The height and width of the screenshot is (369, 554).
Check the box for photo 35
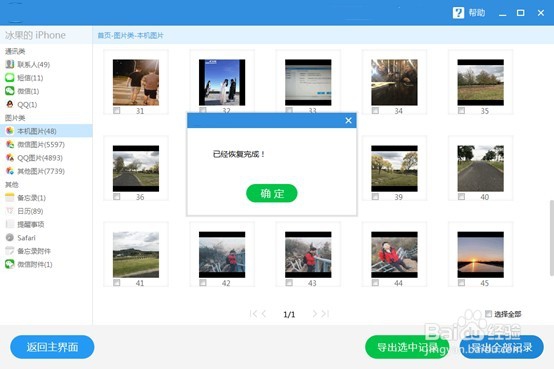(x=461, y=111)
